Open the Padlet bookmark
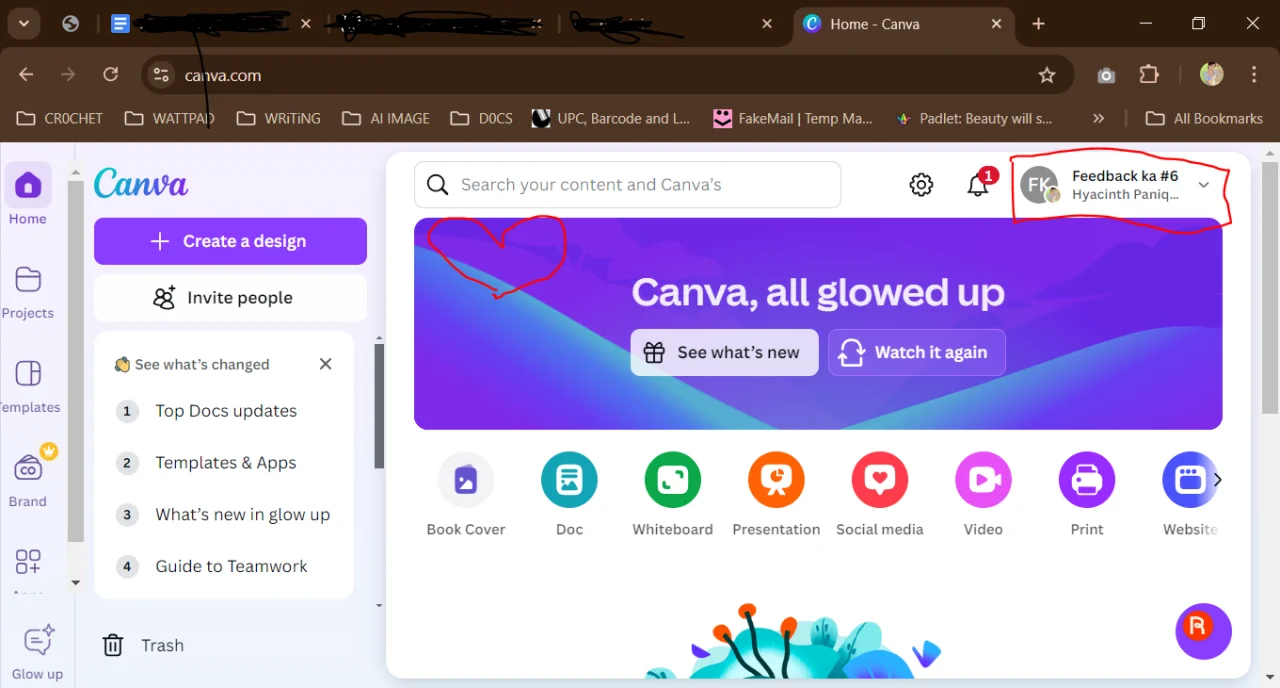 point(974,118)
